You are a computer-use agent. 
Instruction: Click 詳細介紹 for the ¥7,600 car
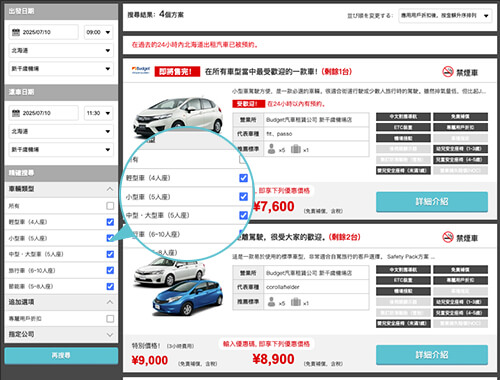(432, 202)
